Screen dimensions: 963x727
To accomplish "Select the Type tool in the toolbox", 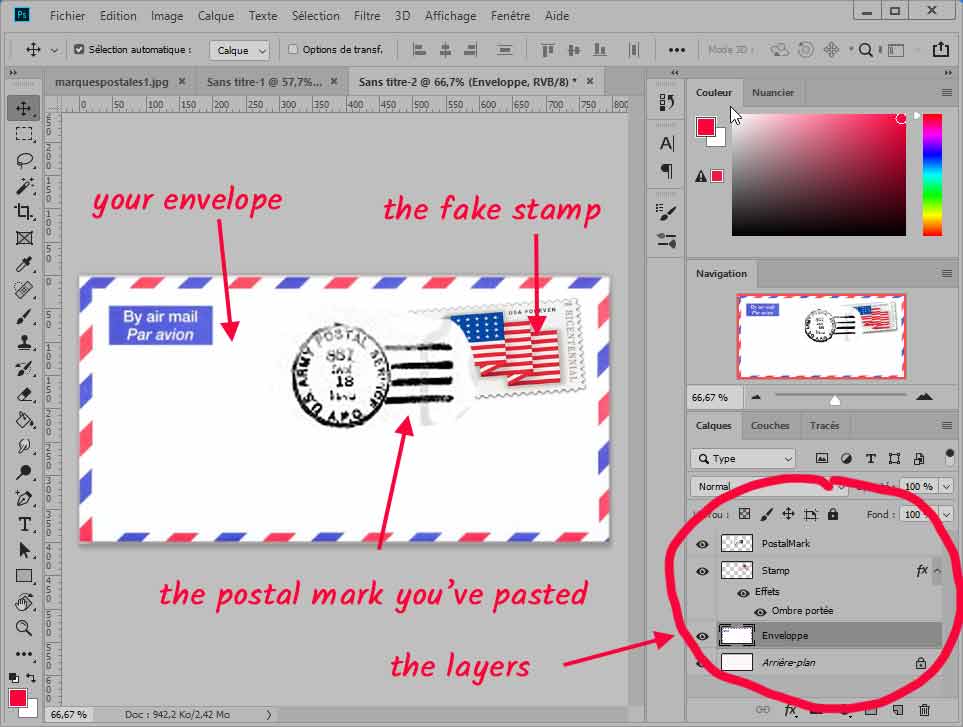I will (x=23, y=524).
